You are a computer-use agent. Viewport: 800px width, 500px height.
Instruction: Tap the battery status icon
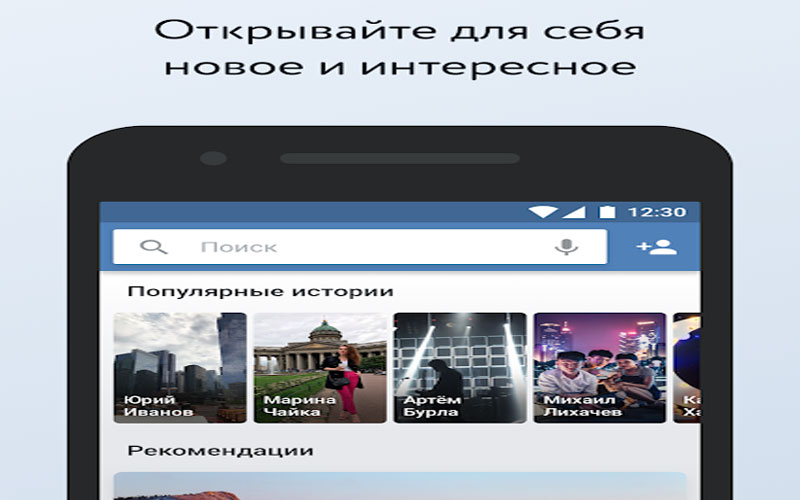click(x=607, y=212)
